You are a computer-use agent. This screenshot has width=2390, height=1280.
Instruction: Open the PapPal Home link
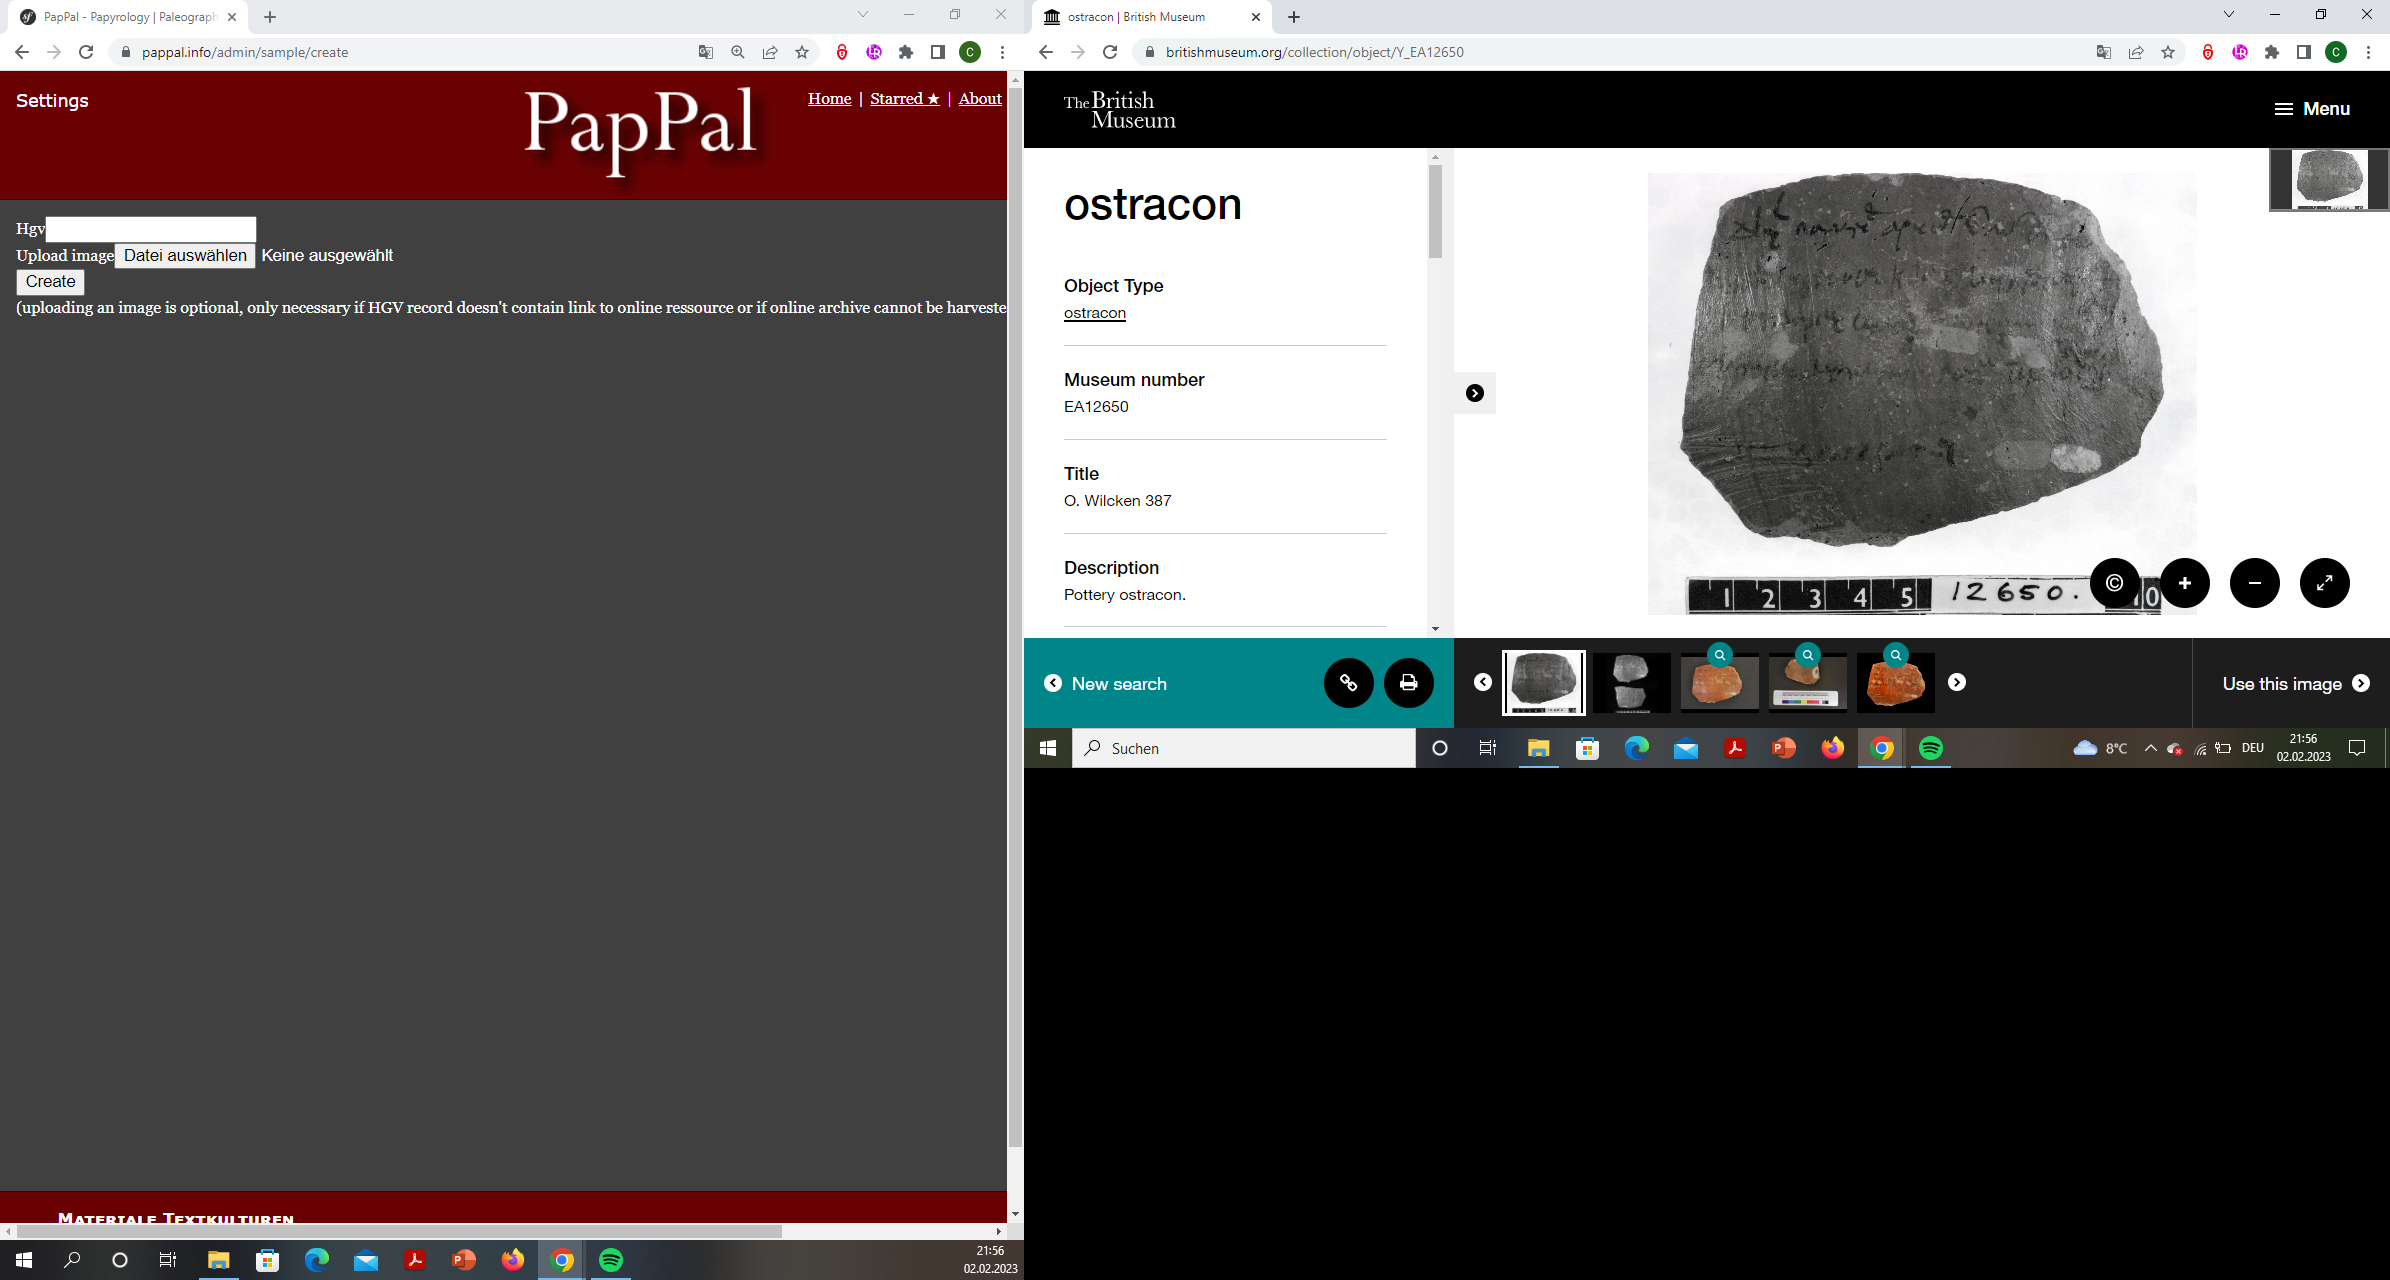(830, 98)
